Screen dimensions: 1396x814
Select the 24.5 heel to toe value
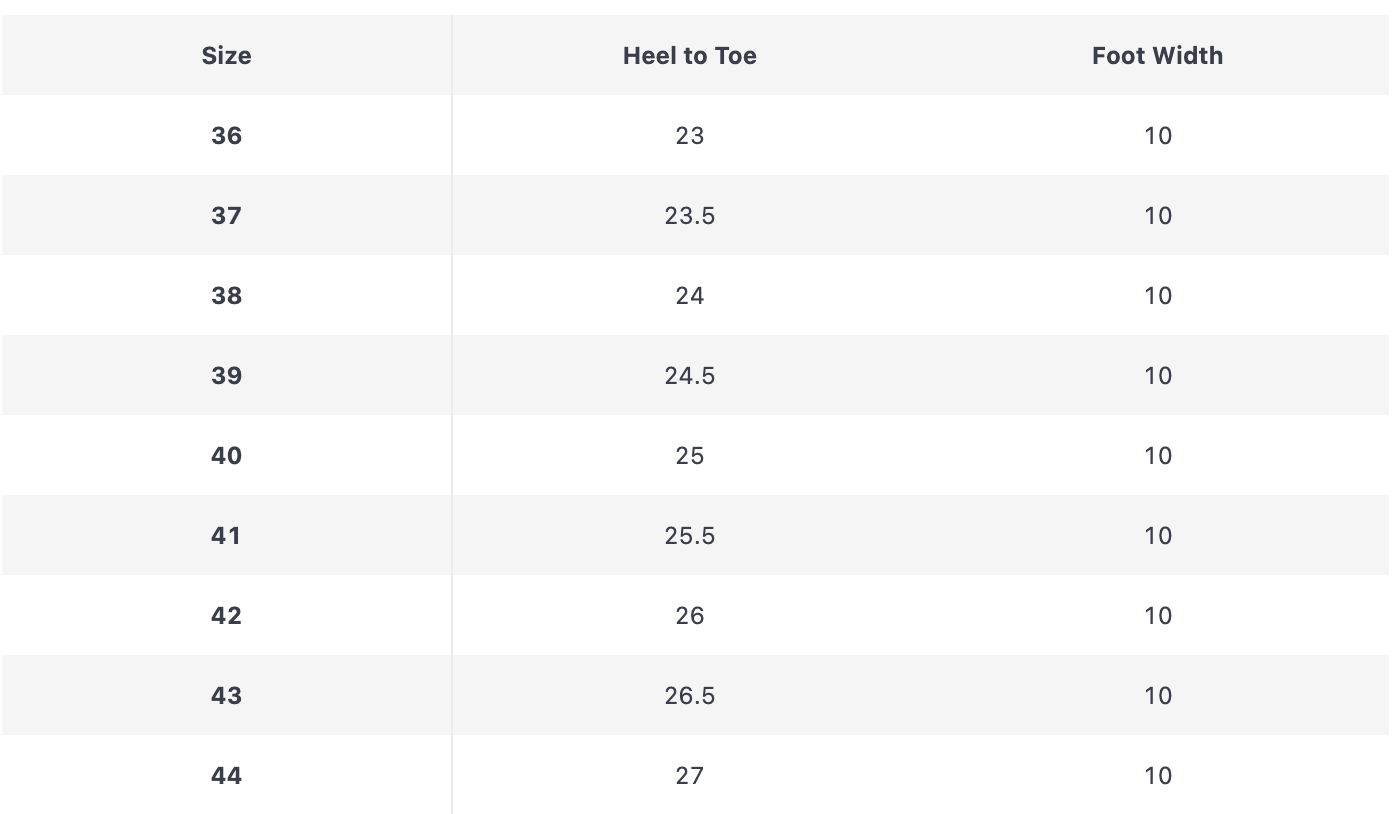coord(689,375)
